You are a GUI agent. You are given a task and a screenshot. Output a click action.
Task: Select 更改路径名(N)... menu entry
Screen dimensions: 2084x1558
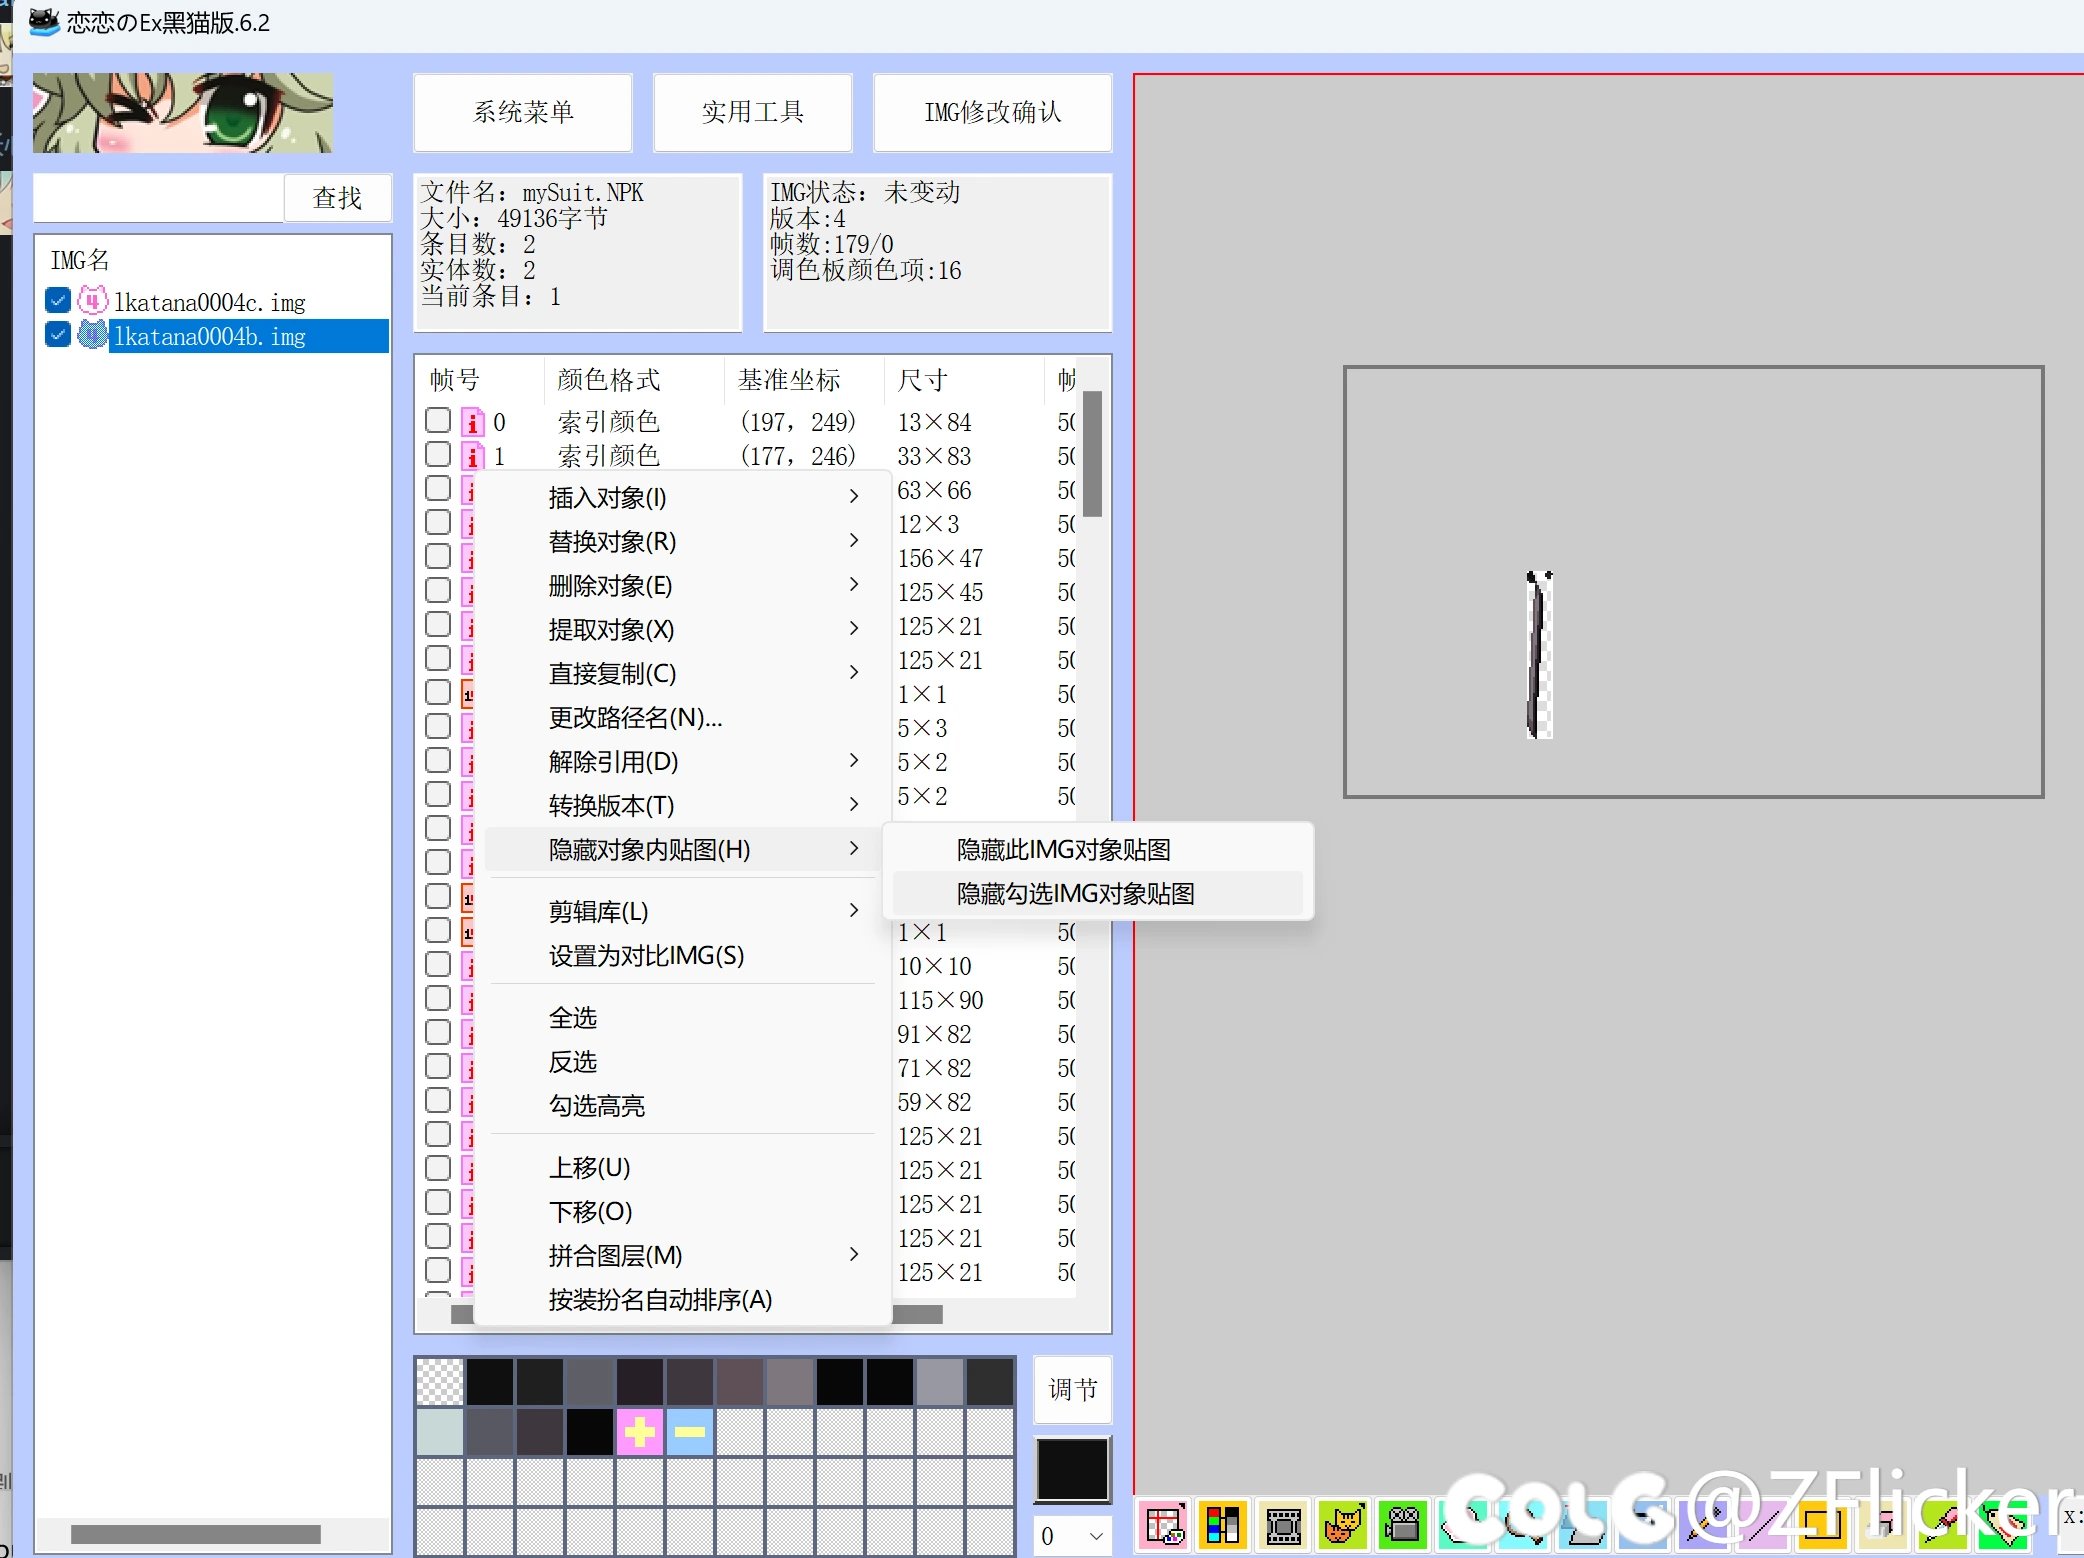682,717
